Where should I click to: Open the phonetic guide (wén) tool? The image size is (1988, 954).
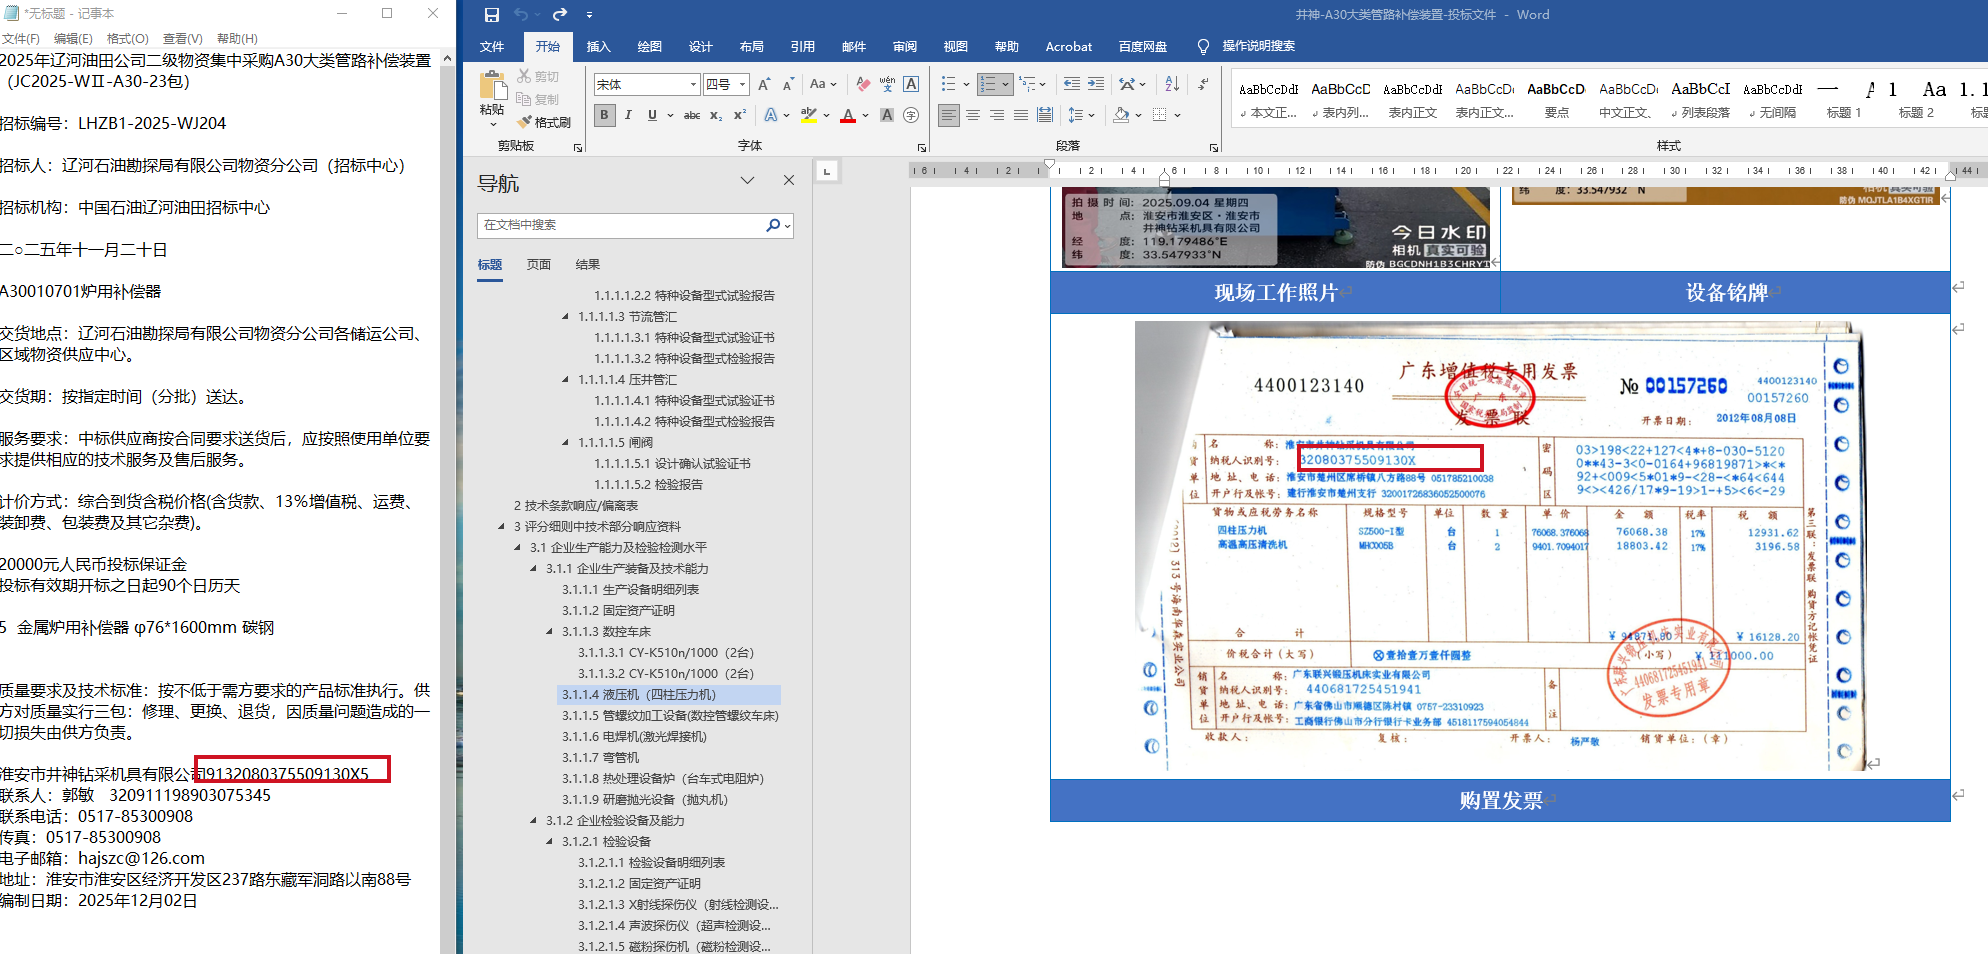click(887, 85)
